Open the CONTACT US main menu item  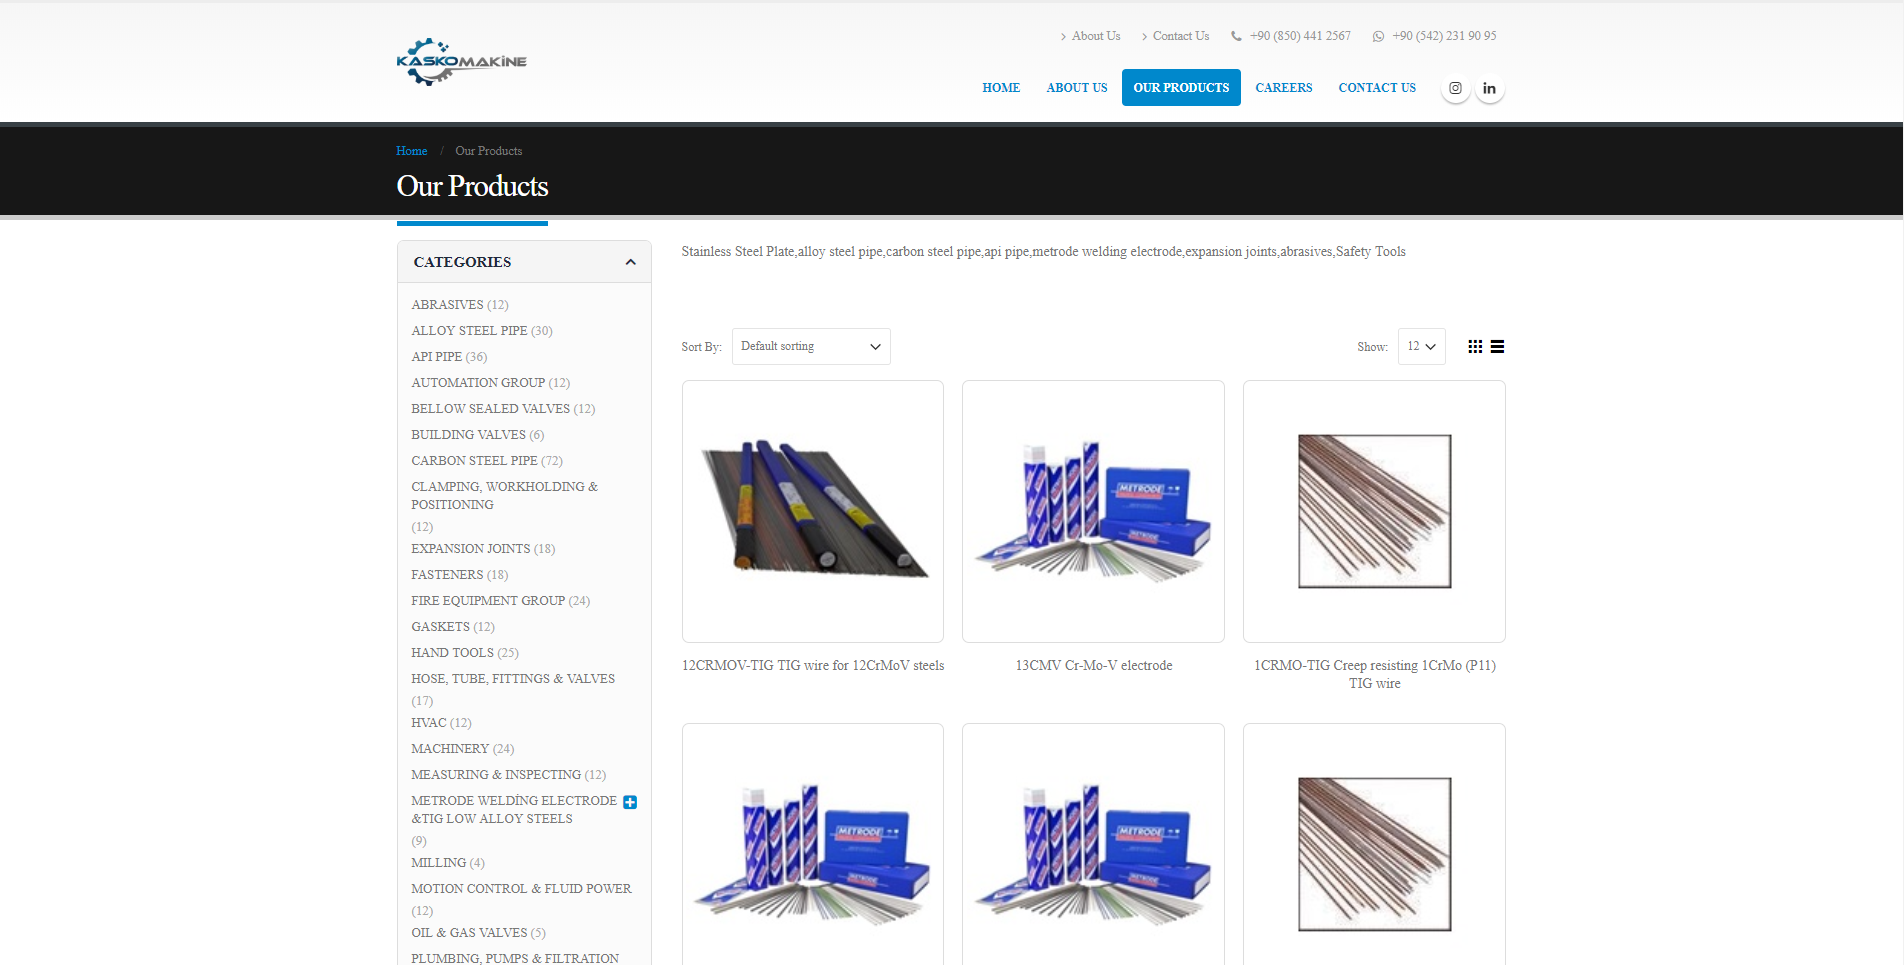point(1377,88)
